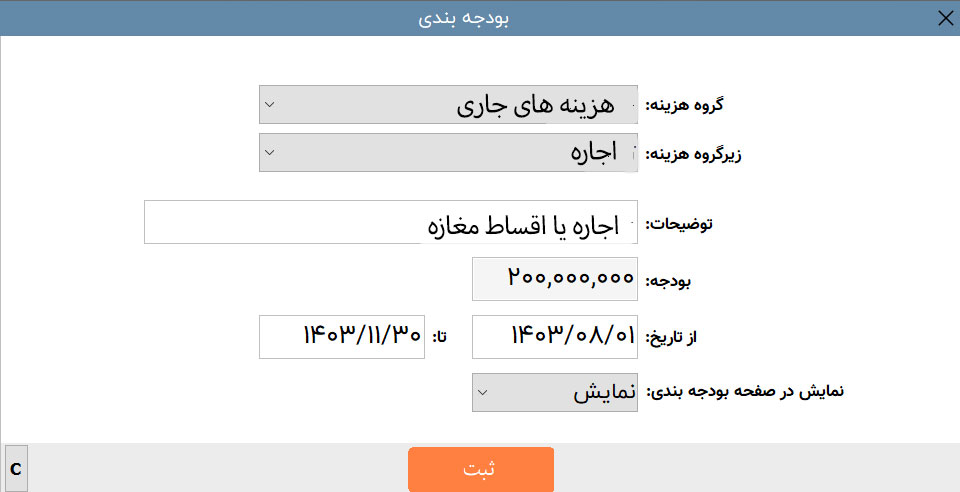The height and width of the screenshot is (492, 960).
Task: Expand the زیرگروه هزینه dropdown arrow
Action: (269, 152)
